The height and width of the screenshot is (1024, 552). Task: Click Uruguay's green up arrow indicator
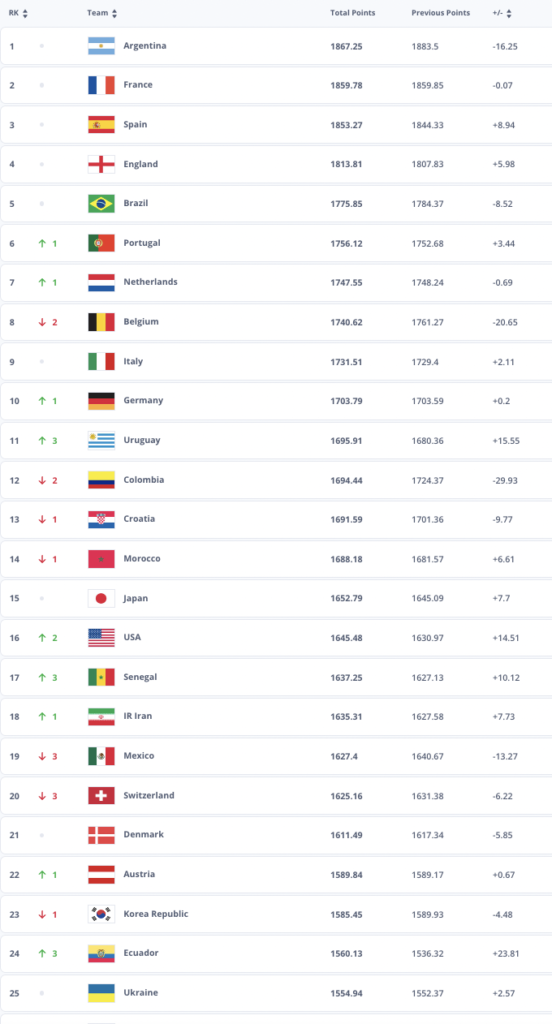click(42, 440)
